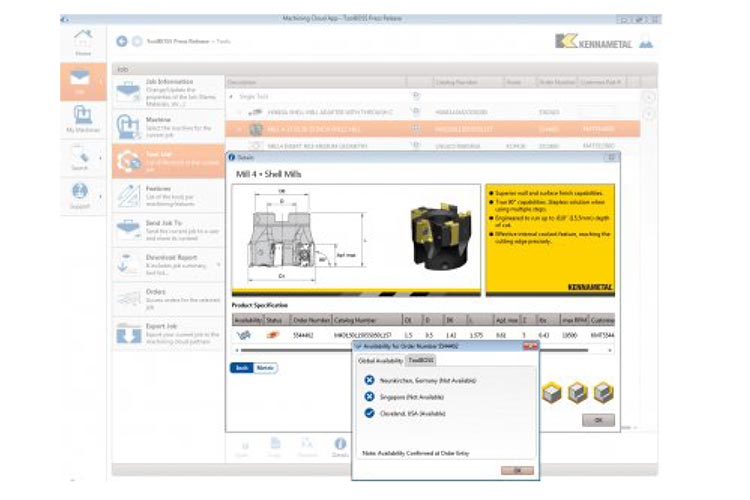The height and width of the screenshot is (500, 750).
Task: Select the highlighted Tool List menu entry
Action: pos(168,161)
